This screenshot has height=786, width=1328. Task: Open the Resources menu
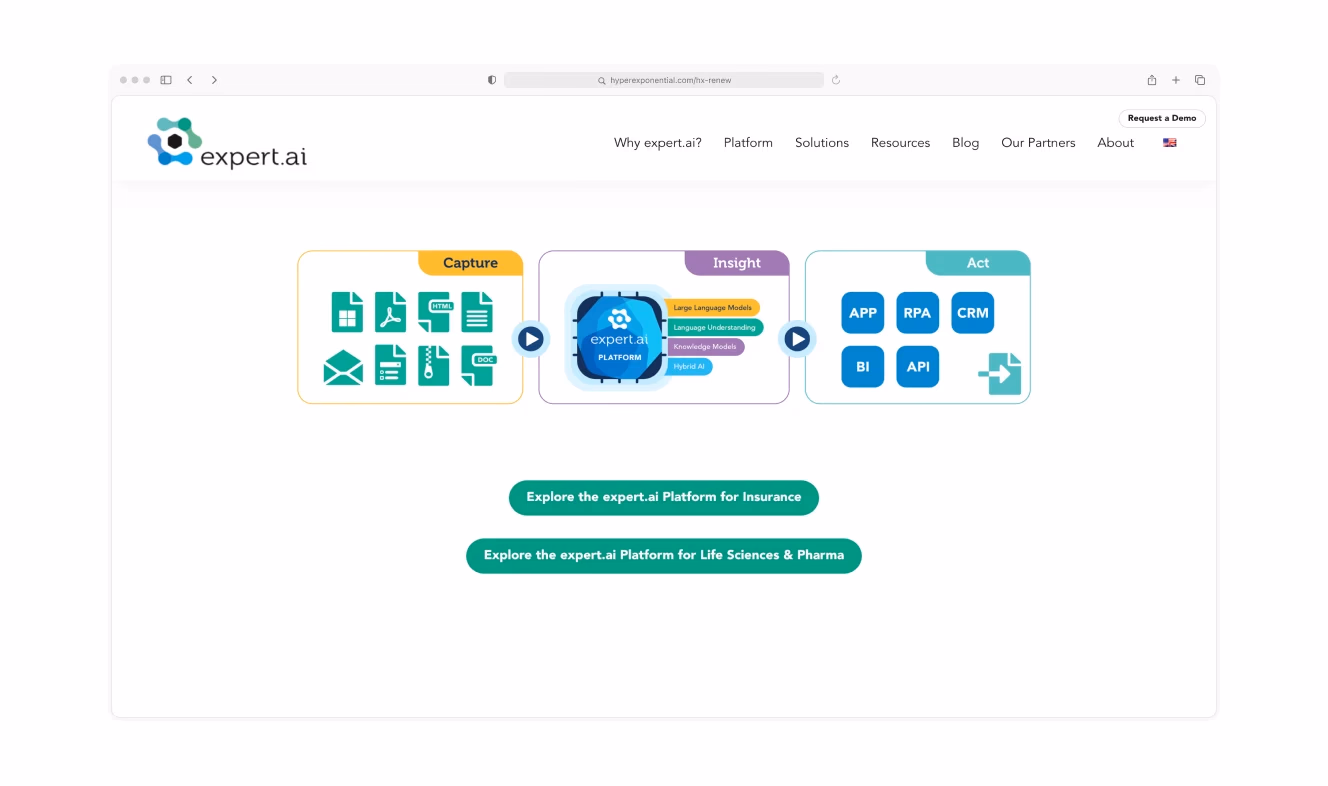pos(900,143)
